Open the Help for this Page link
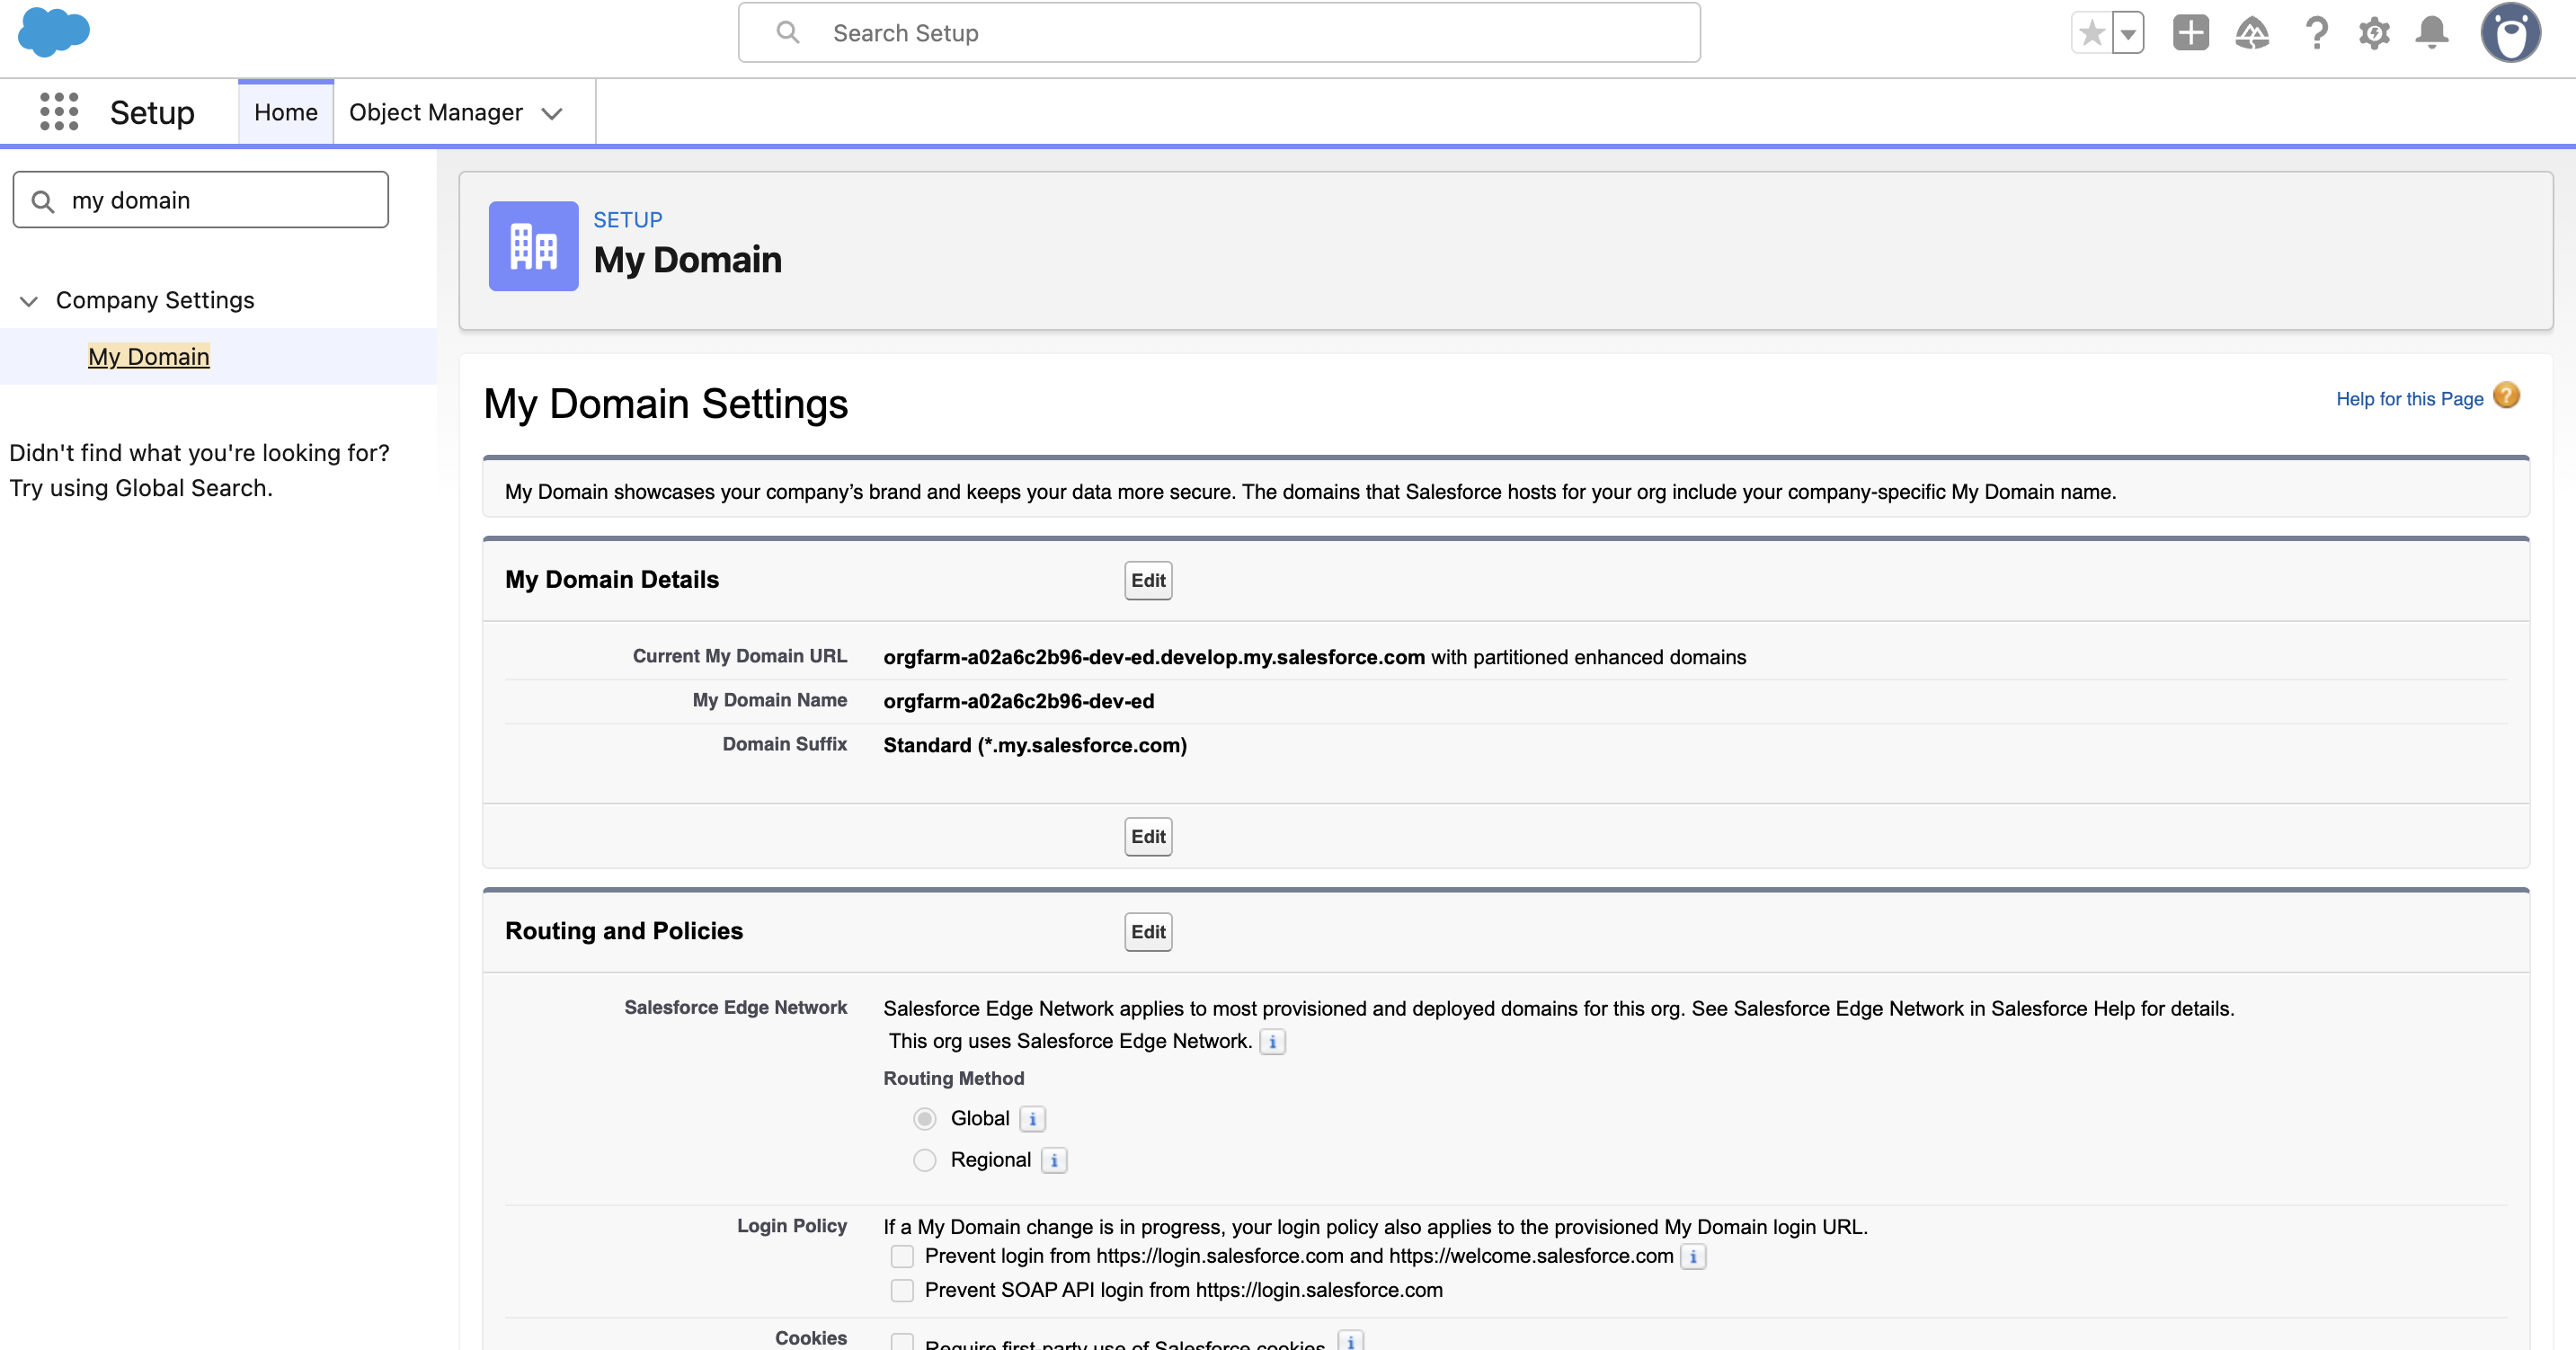This screenshot has width=2576, height=1350. coord(2409,399)
